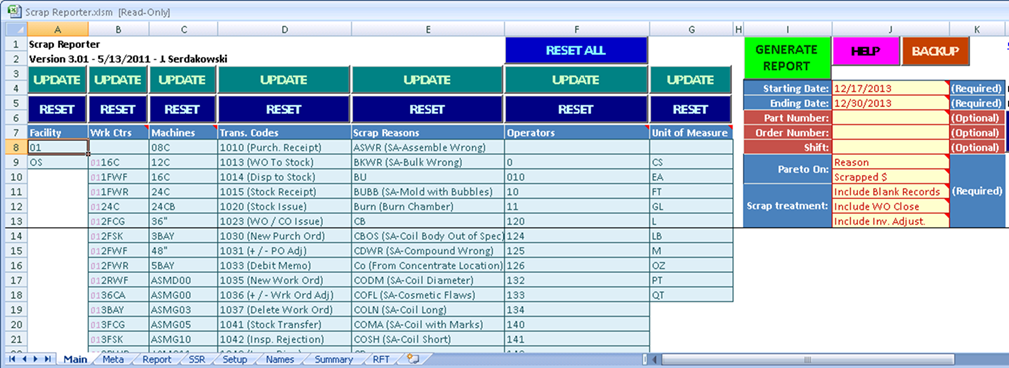1009x368 pixels.
Task: Open the Summary sheet tab
Action: pyautogui.click(x=333, y=360)
